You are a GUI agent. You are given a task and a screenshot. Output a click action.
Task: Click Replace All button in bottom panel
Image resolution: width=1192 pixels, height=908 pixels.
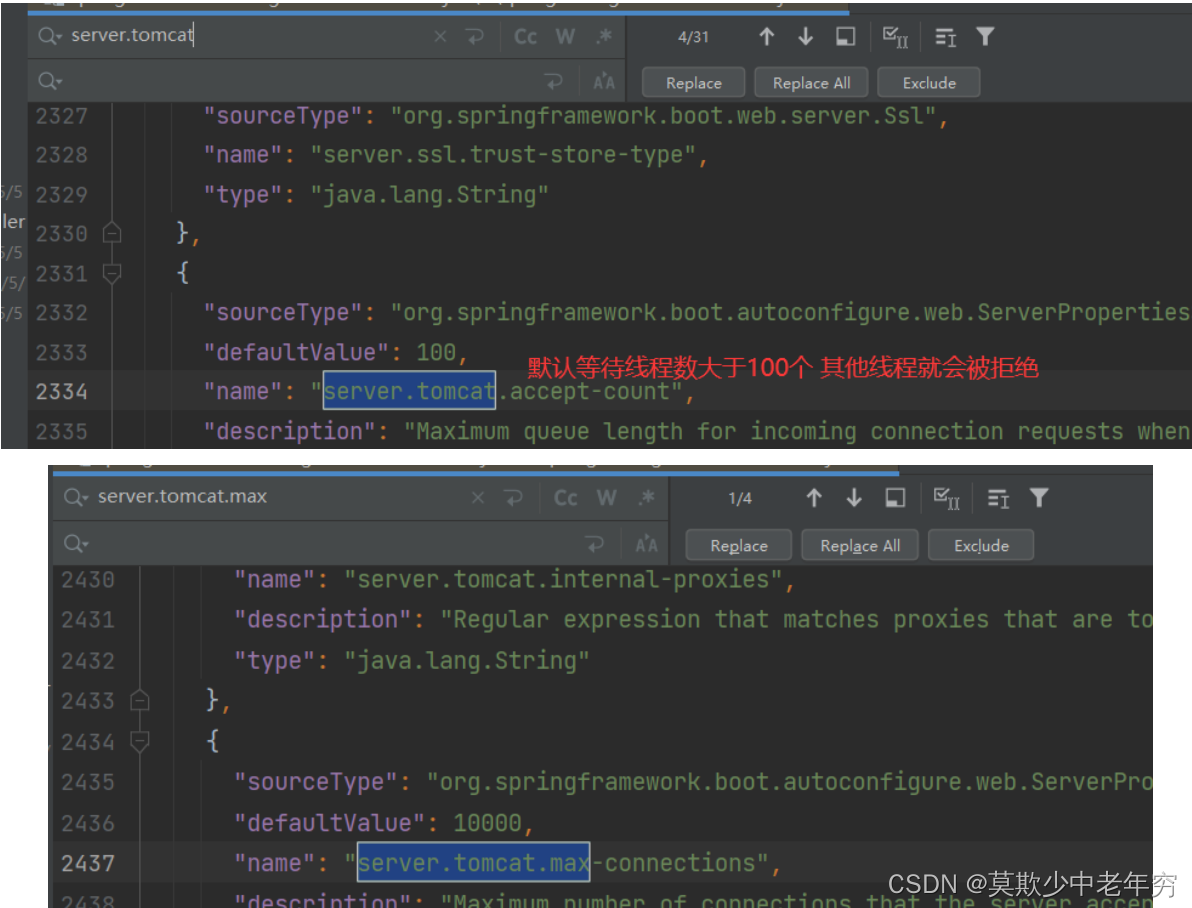click(x=860, y=545)
